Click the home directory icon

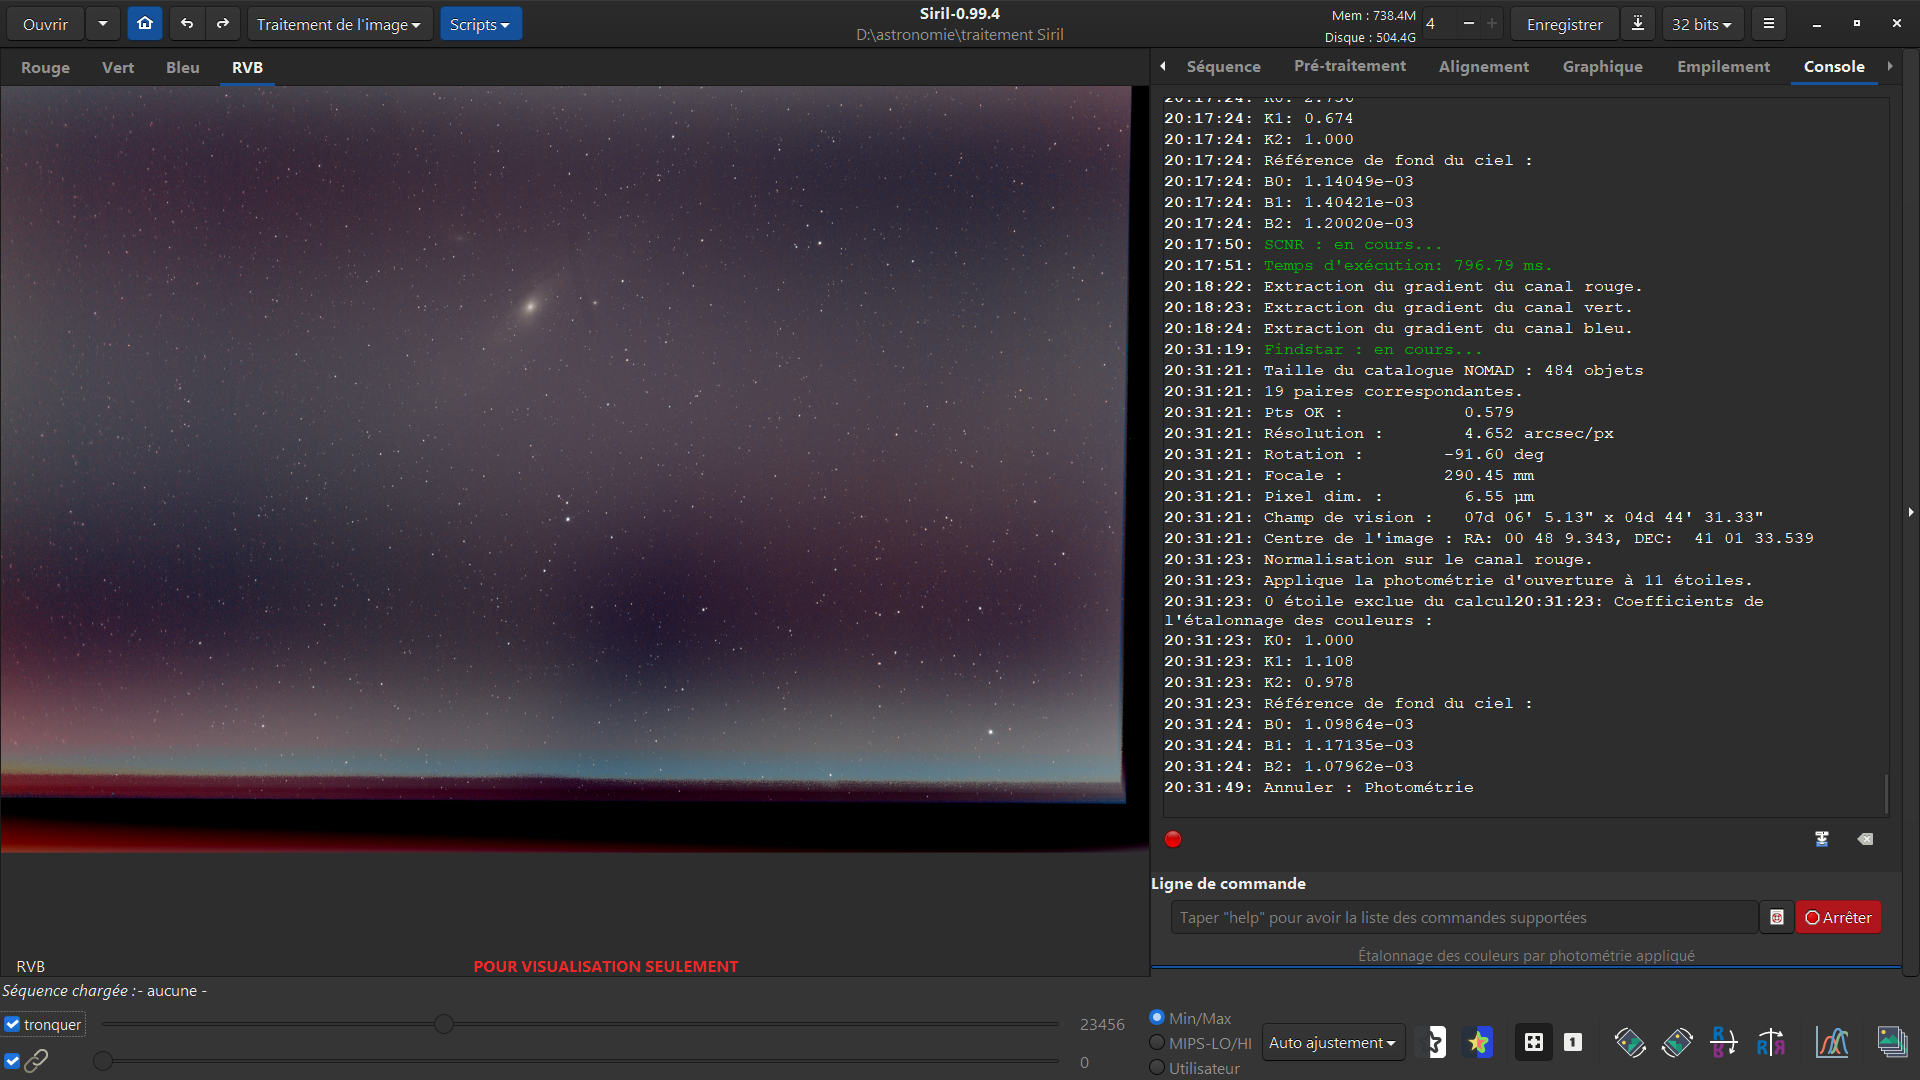coord(145,23)
